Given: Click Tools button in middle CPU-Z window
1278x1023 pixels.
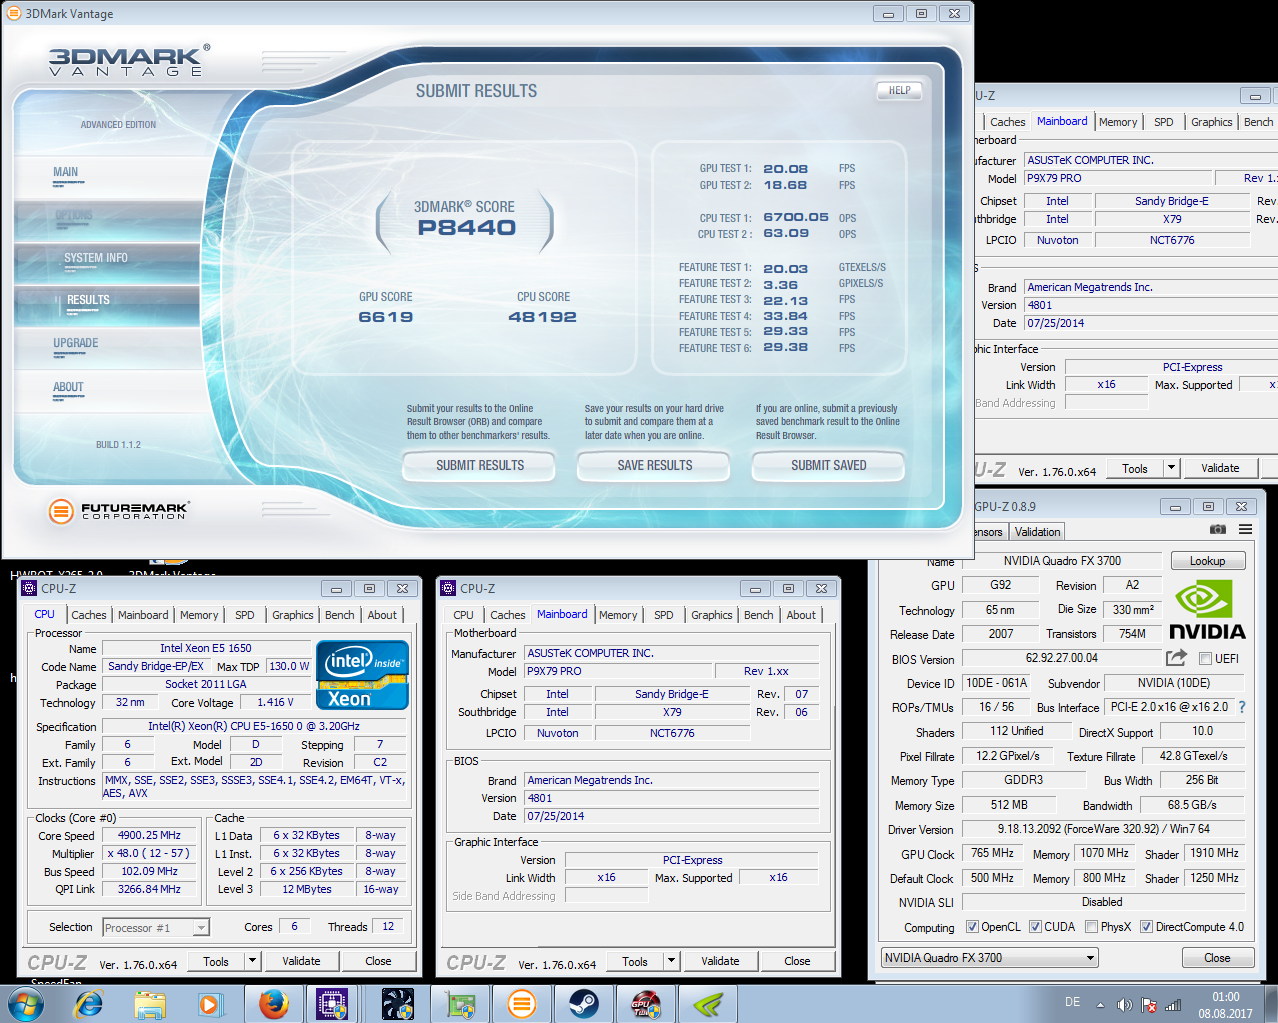Looking at the screenshot, I should pyautogui.click(x=635, y=961).
